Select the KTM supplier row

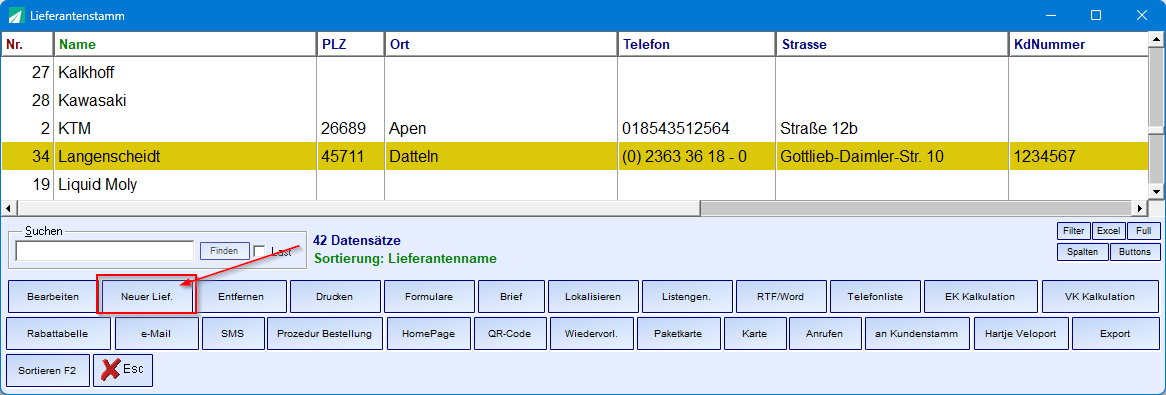[x=576, y=129]
